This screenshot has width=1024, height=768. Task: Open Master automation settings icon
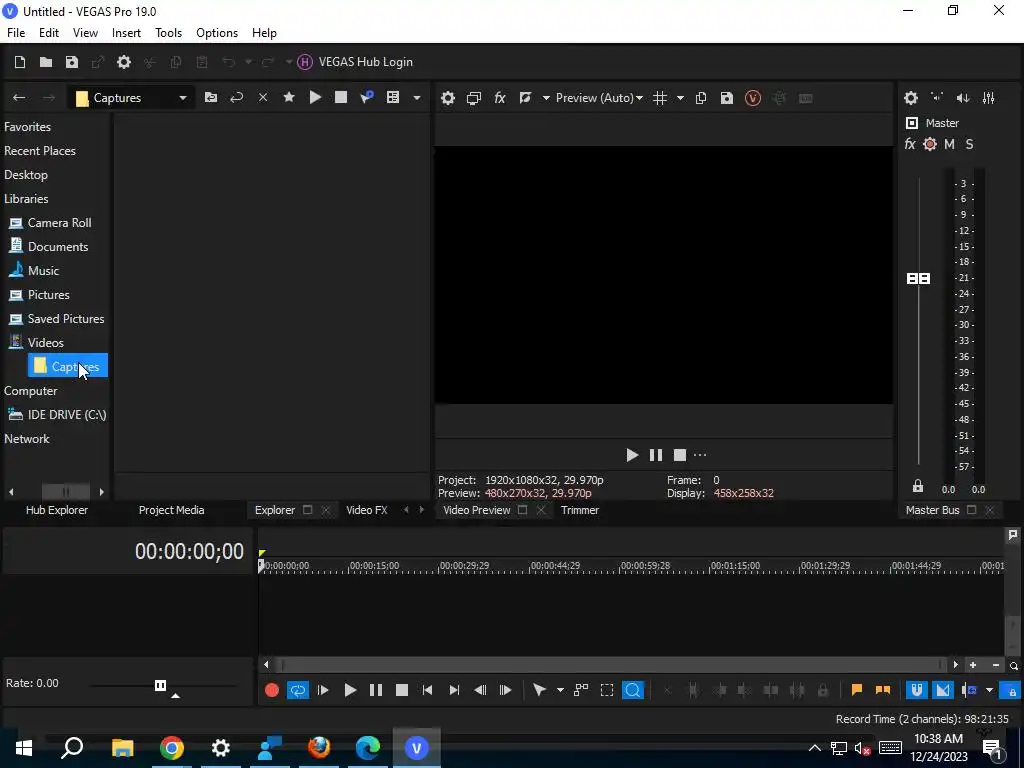pos(930,144)
